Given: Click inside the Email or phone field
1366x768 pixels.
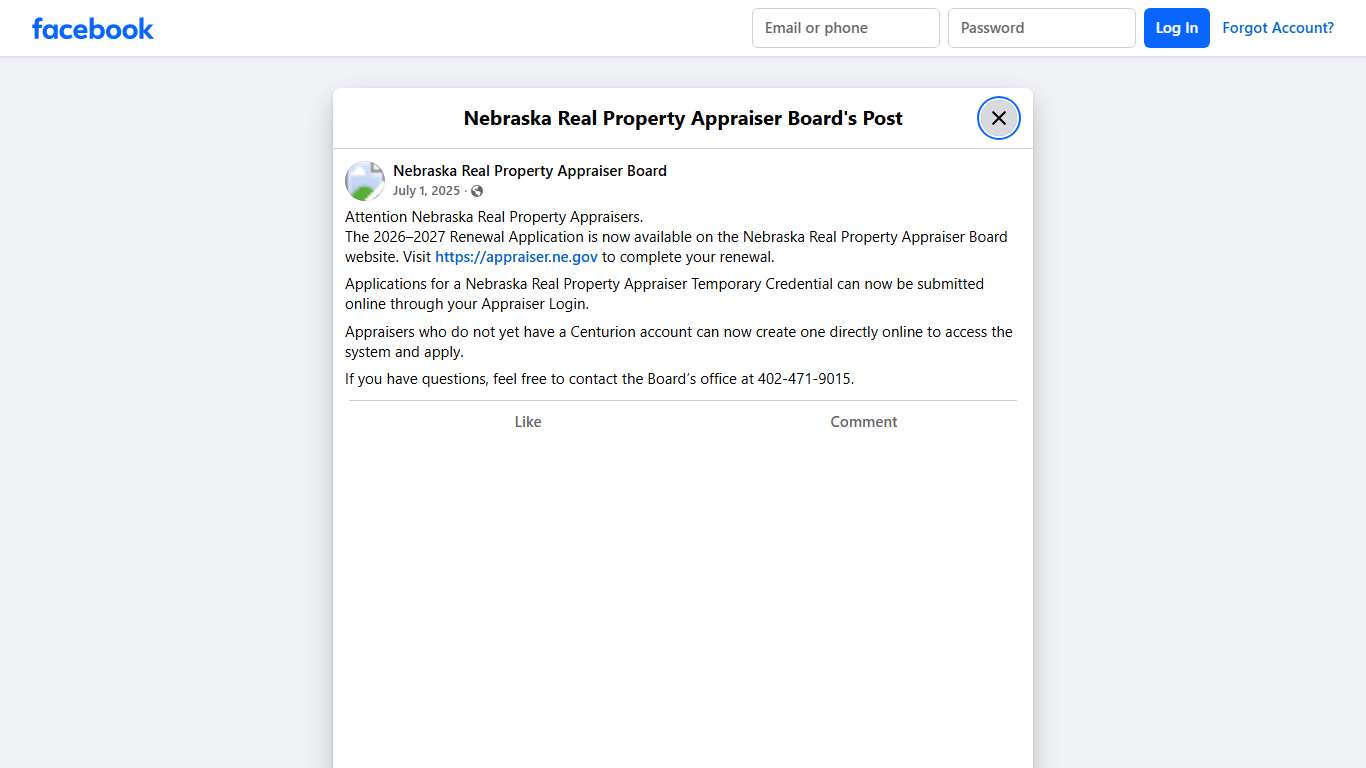Looking at the screenshot, I should tap(845, 27).
